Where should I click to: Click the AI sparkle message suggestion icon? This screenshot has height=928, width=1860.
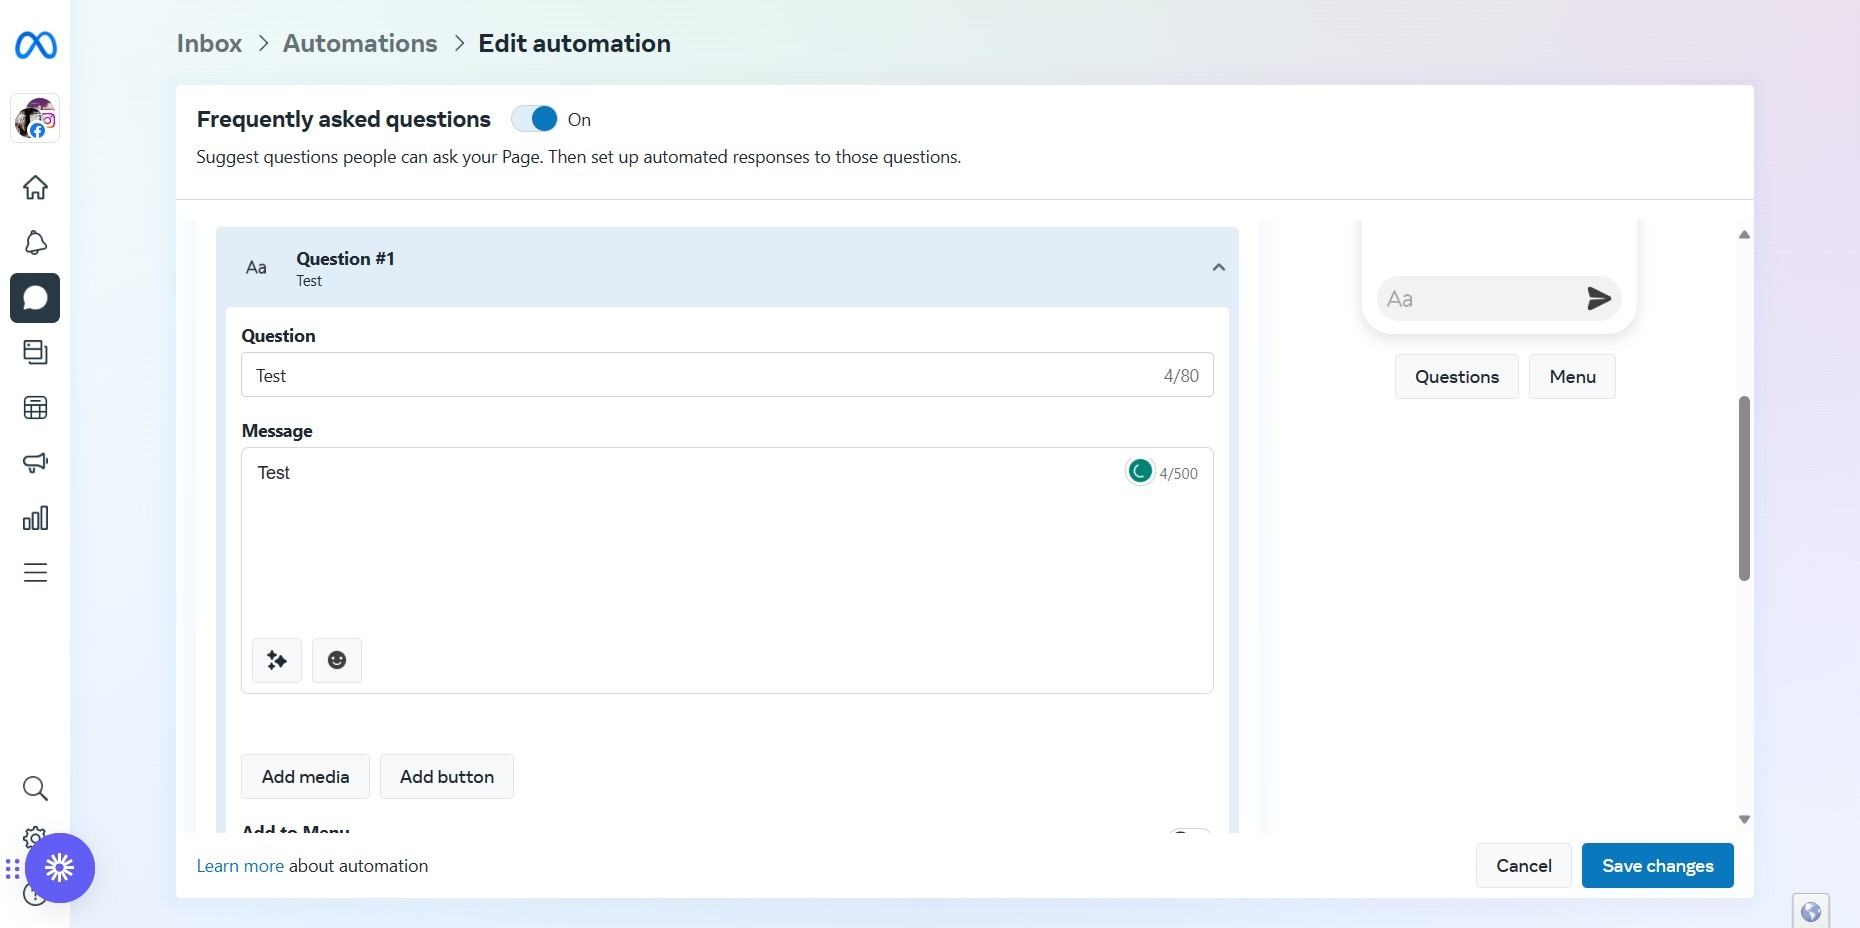(277, 660)
